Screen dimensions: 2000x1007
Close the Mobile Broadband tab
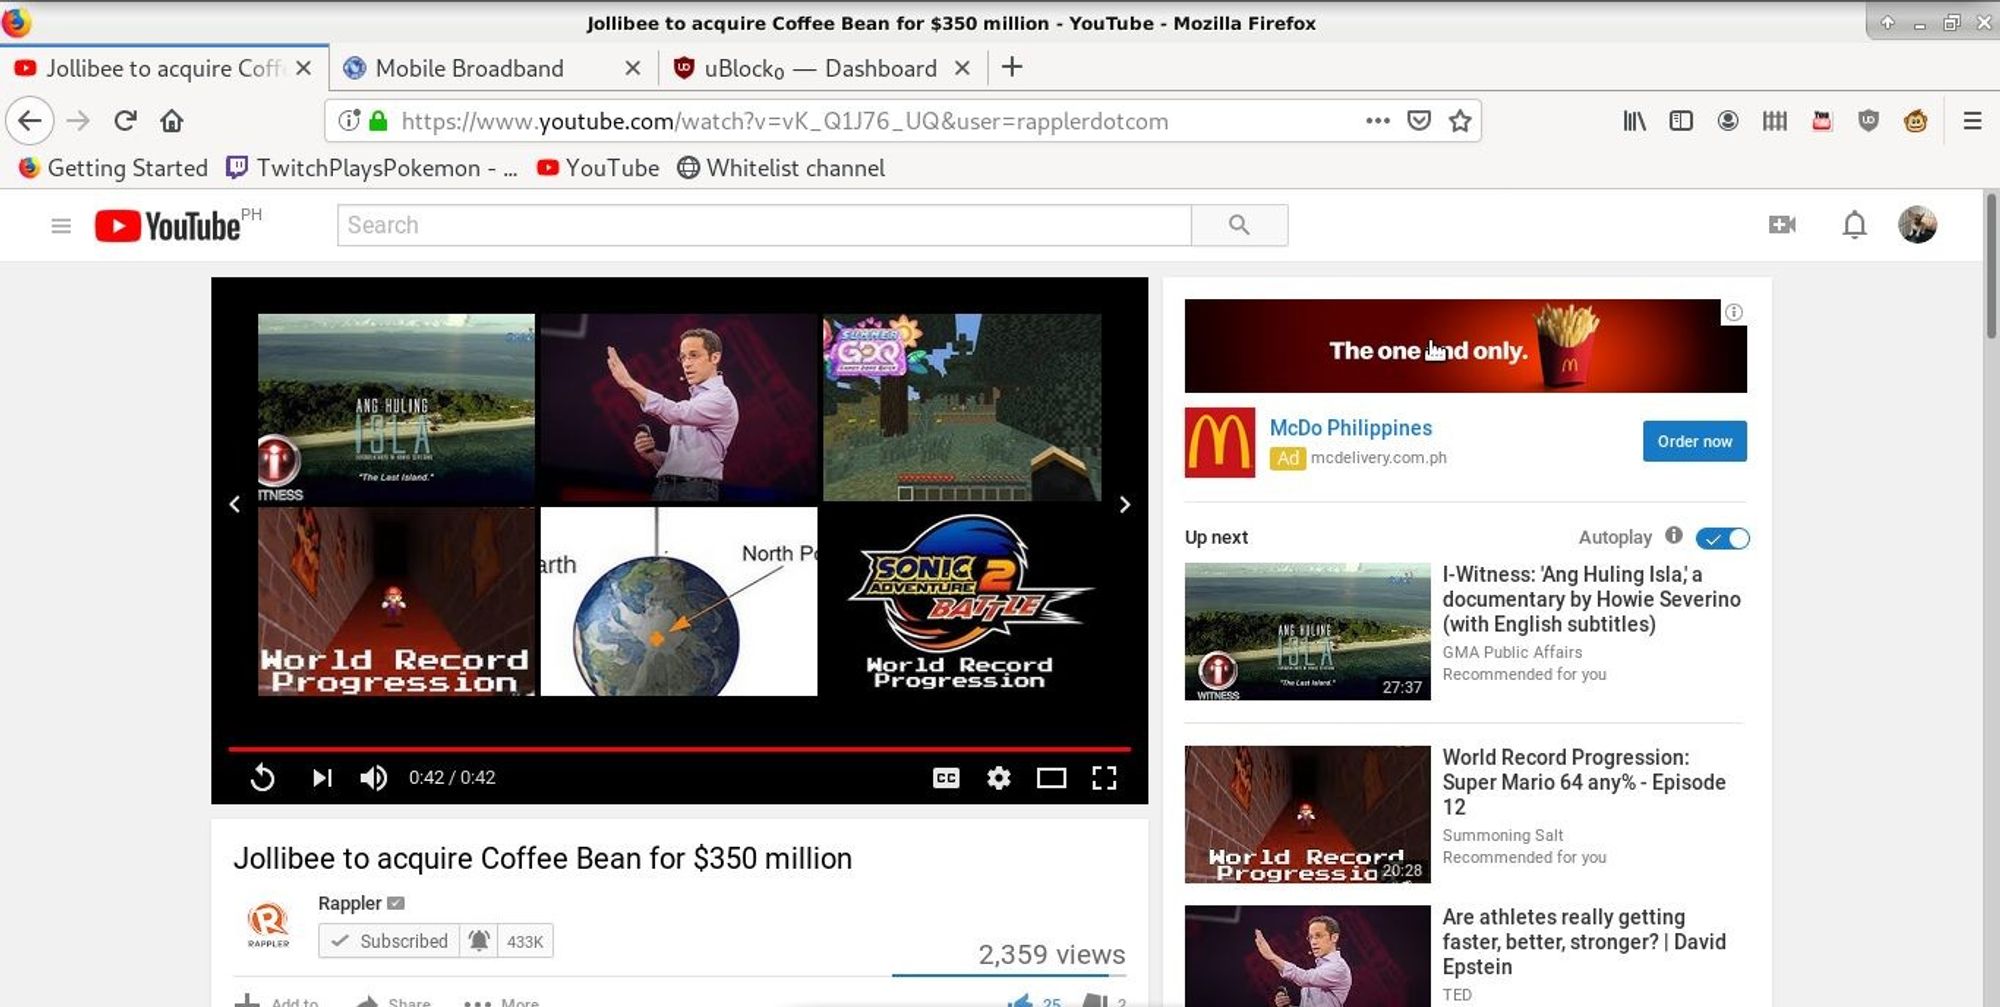(x=632, y=68)
